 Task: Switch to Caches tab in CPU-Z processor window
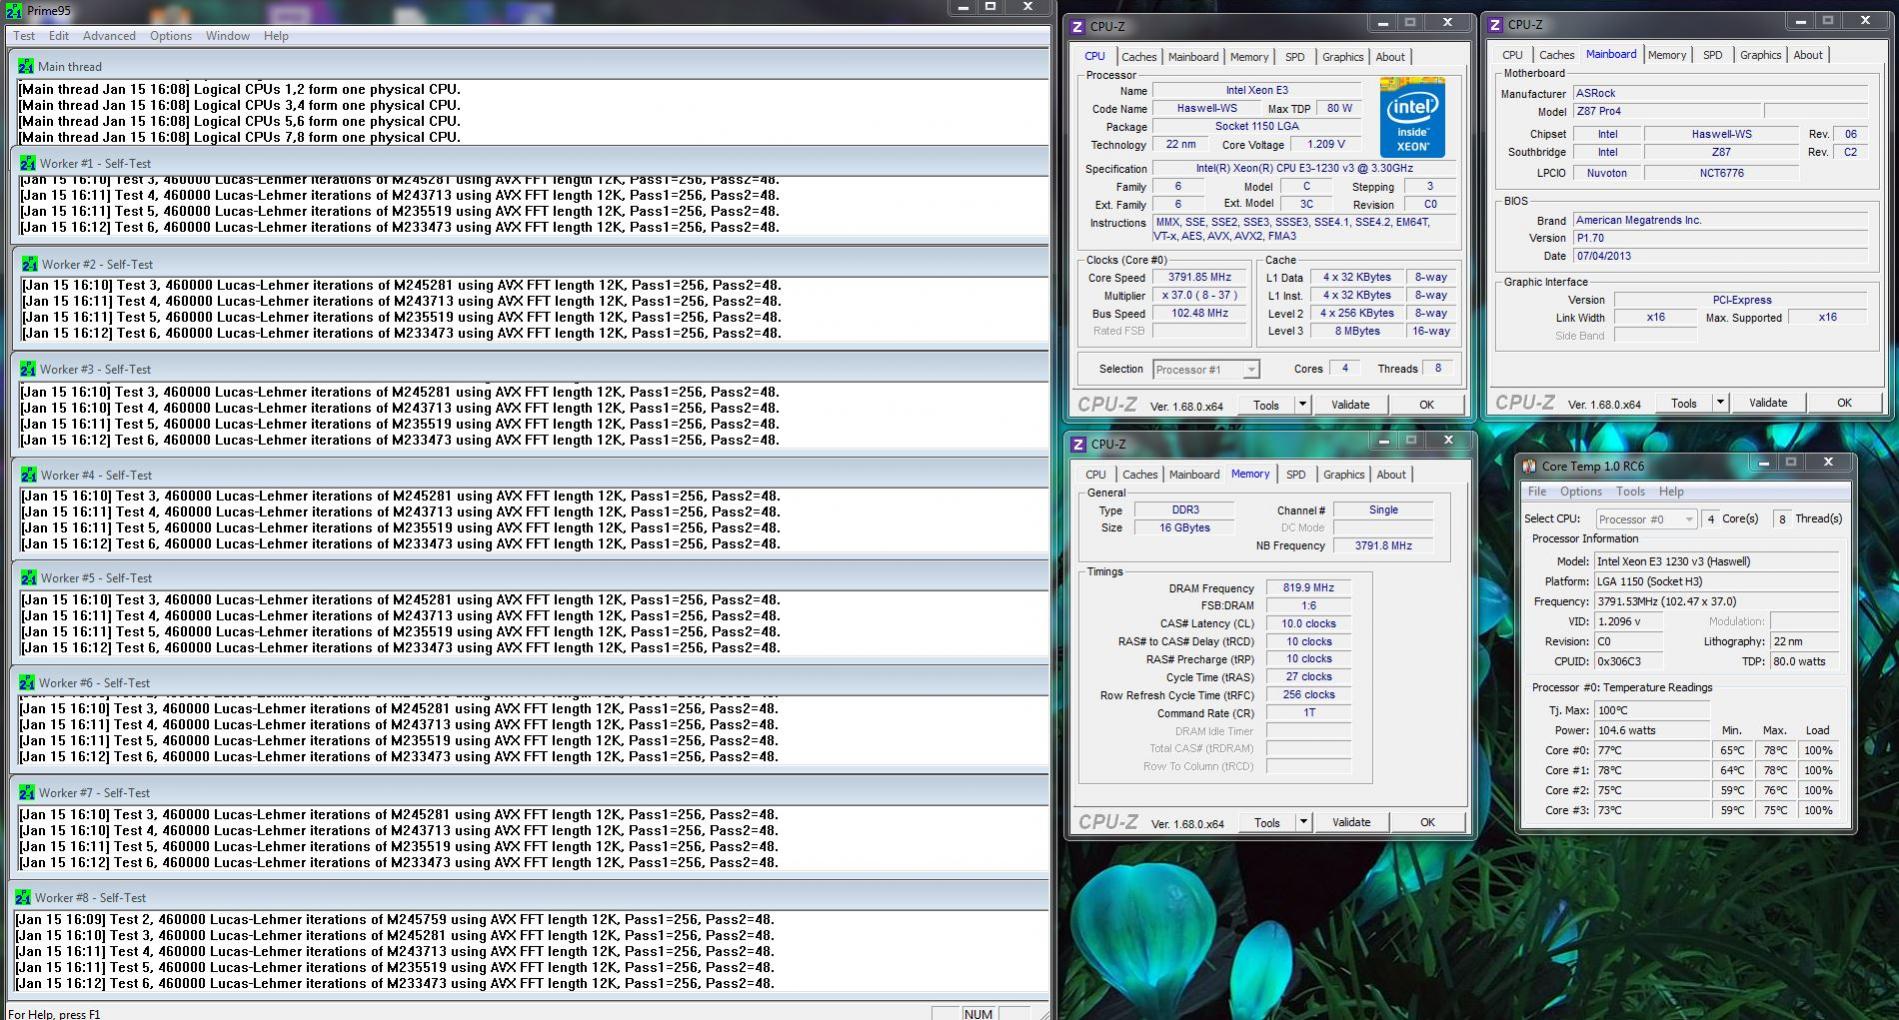tap(1139, 57)
